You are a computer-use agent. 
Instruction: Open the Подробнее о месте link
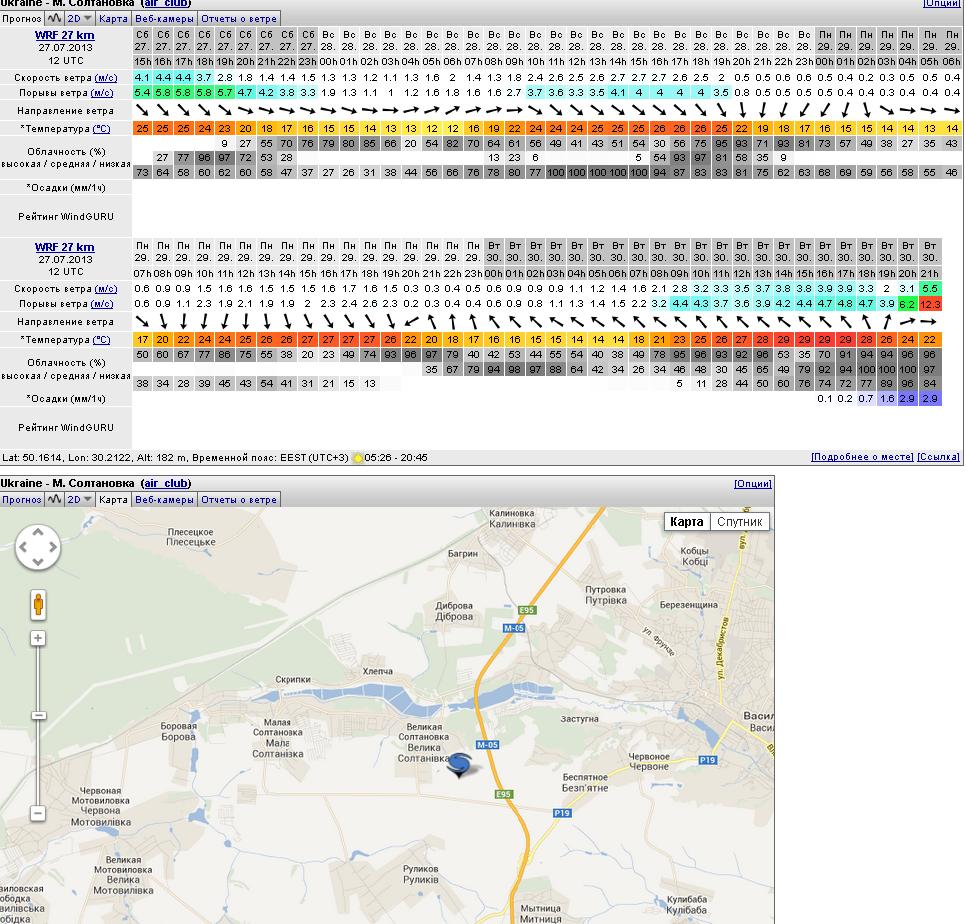[861, 457]
